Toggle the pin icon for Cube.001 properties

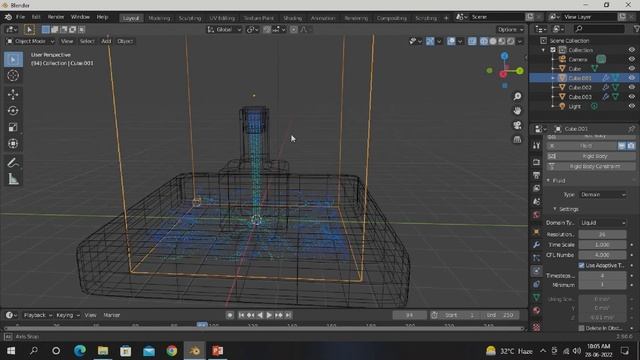631,129
